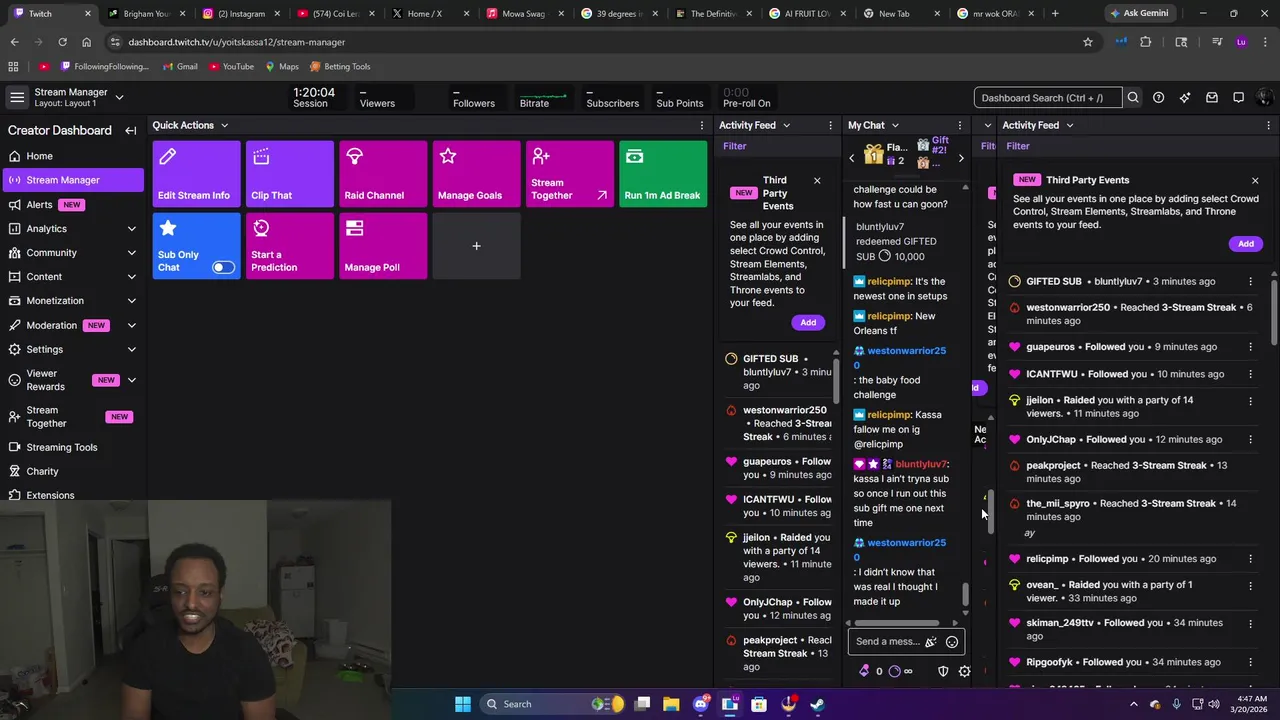This screenshot has width=1280, height=720.
Task: Open Streaming Tools in the sidebar
Action: click(x=72, y=447)
